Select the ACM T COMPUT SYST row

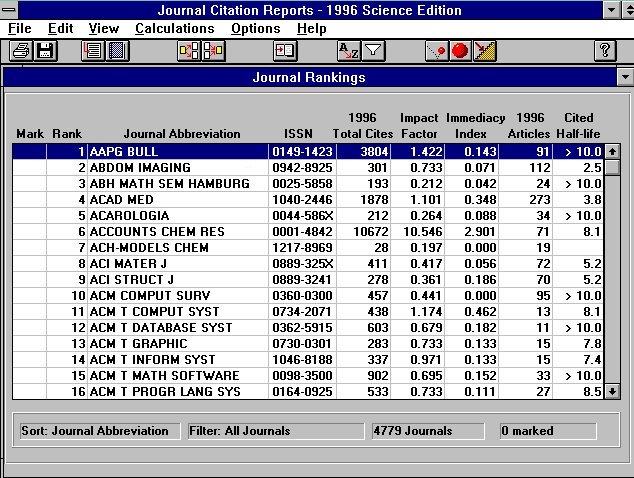tap(308, 311)
